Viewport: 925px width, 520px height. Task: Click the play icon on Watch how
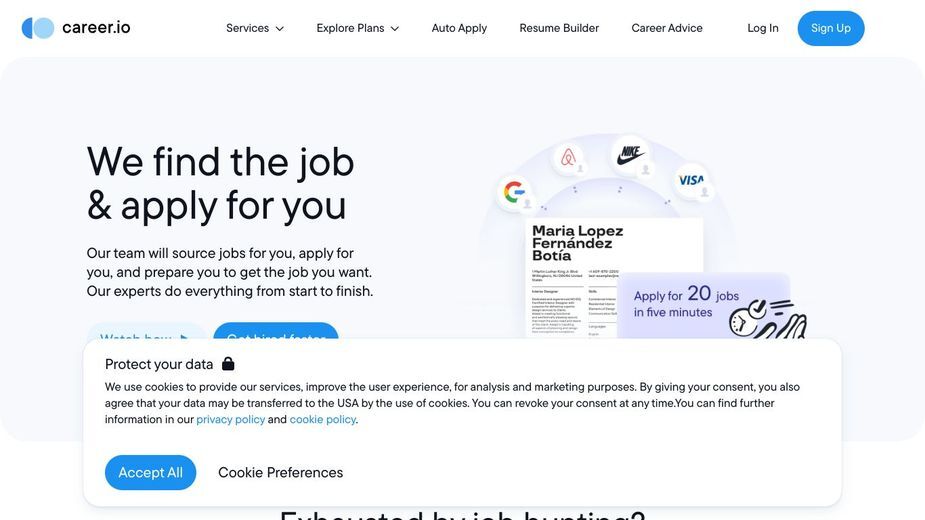point(185,338)
